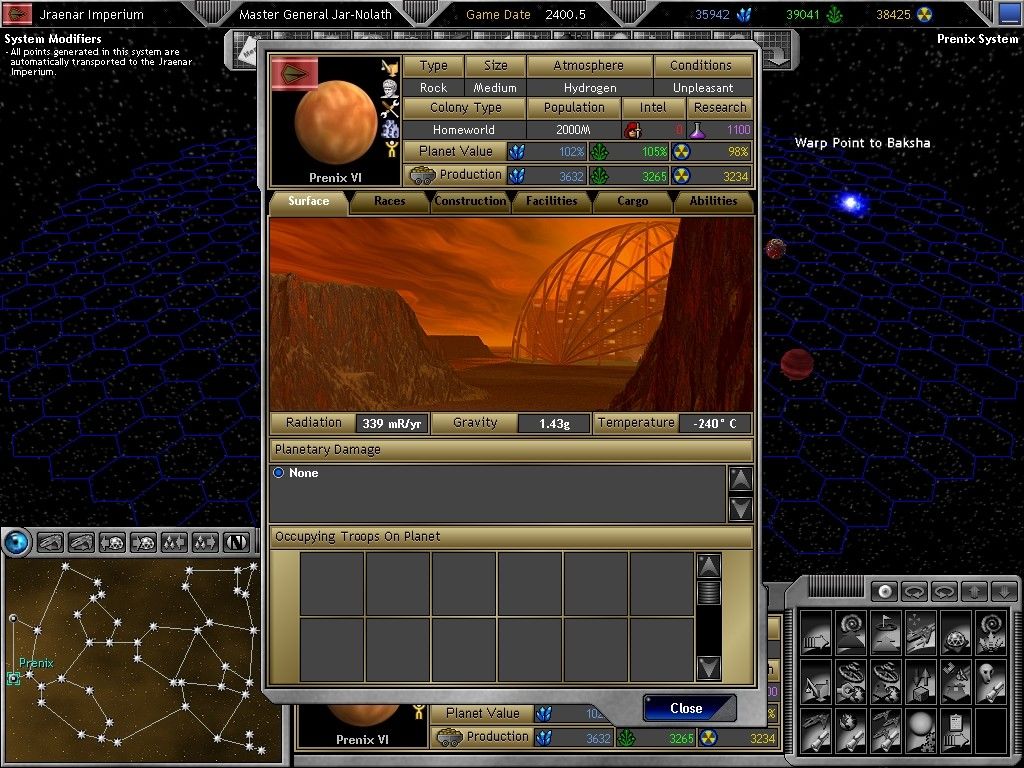Image resolution: width=1024 pixels, height=768 pixels.
Task: Open the Races tab
Action: tap(390, 201)
